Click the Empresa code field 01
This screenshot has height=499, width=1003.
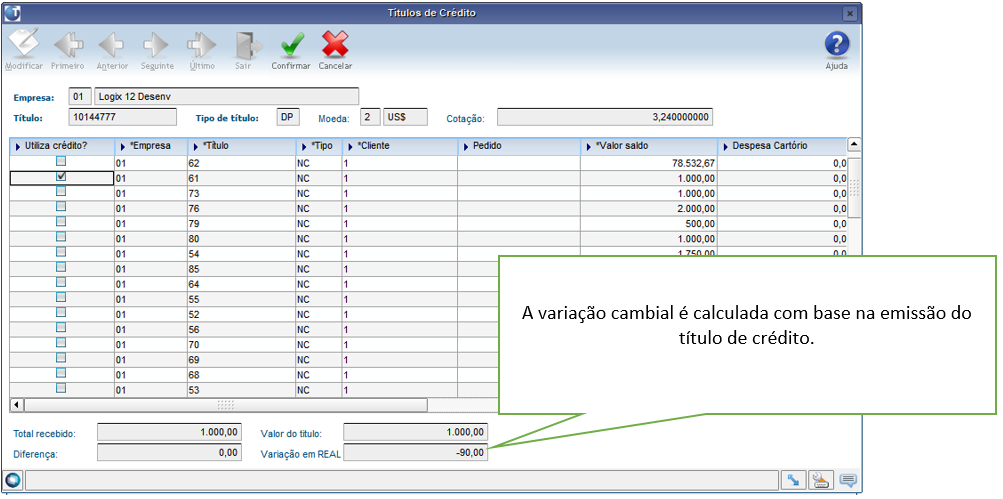pyautogui.click(x=80, y=97)
